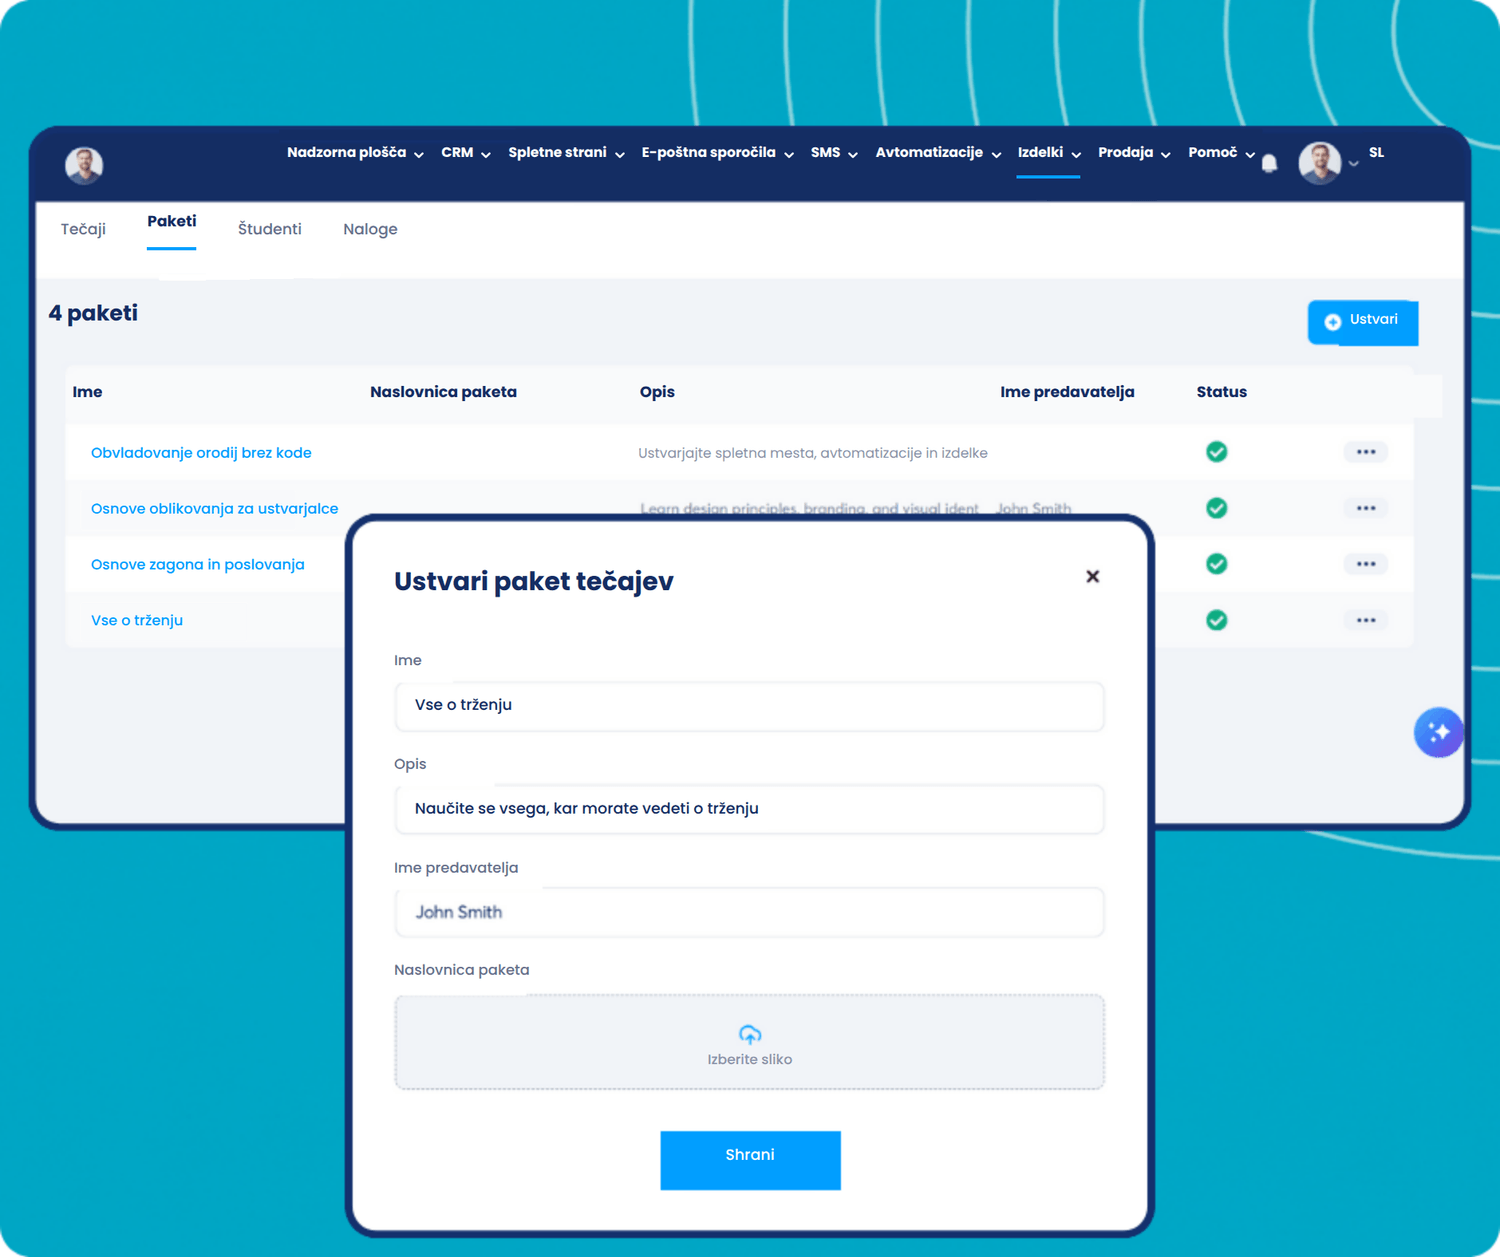
Task: Open the Izdelki dropdown menu
Action: (x=1049, y=153)
